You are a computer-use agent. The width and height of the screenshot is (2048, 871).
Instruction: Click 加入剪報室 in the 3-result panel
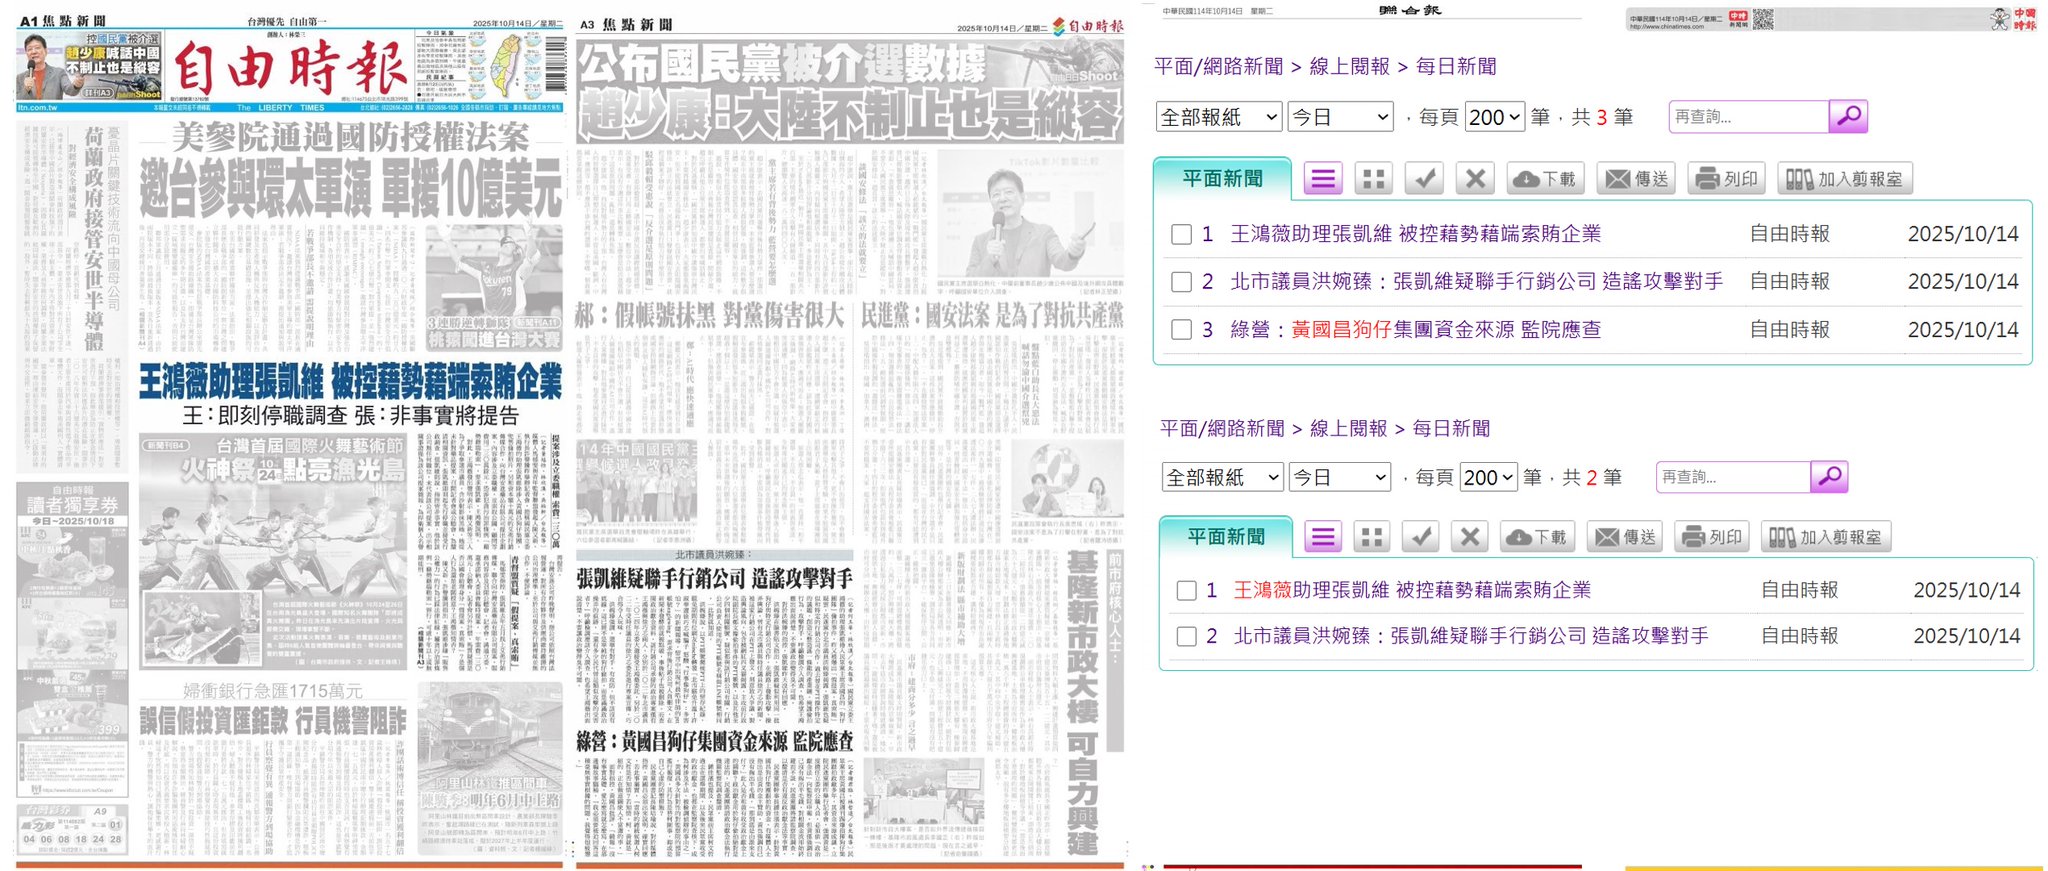(x=1845, y=179)
